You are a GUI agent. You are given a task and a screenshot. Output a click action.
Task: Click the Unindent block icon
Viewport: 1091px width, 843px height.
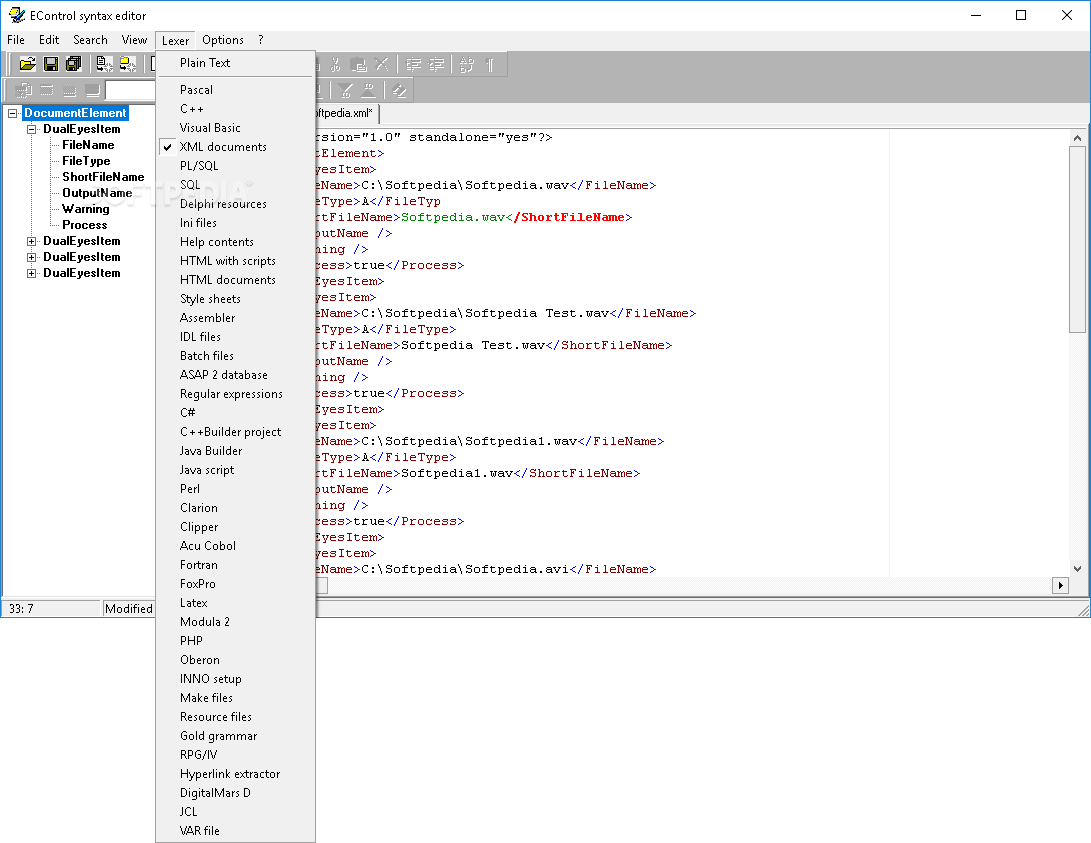coord(436,65)
